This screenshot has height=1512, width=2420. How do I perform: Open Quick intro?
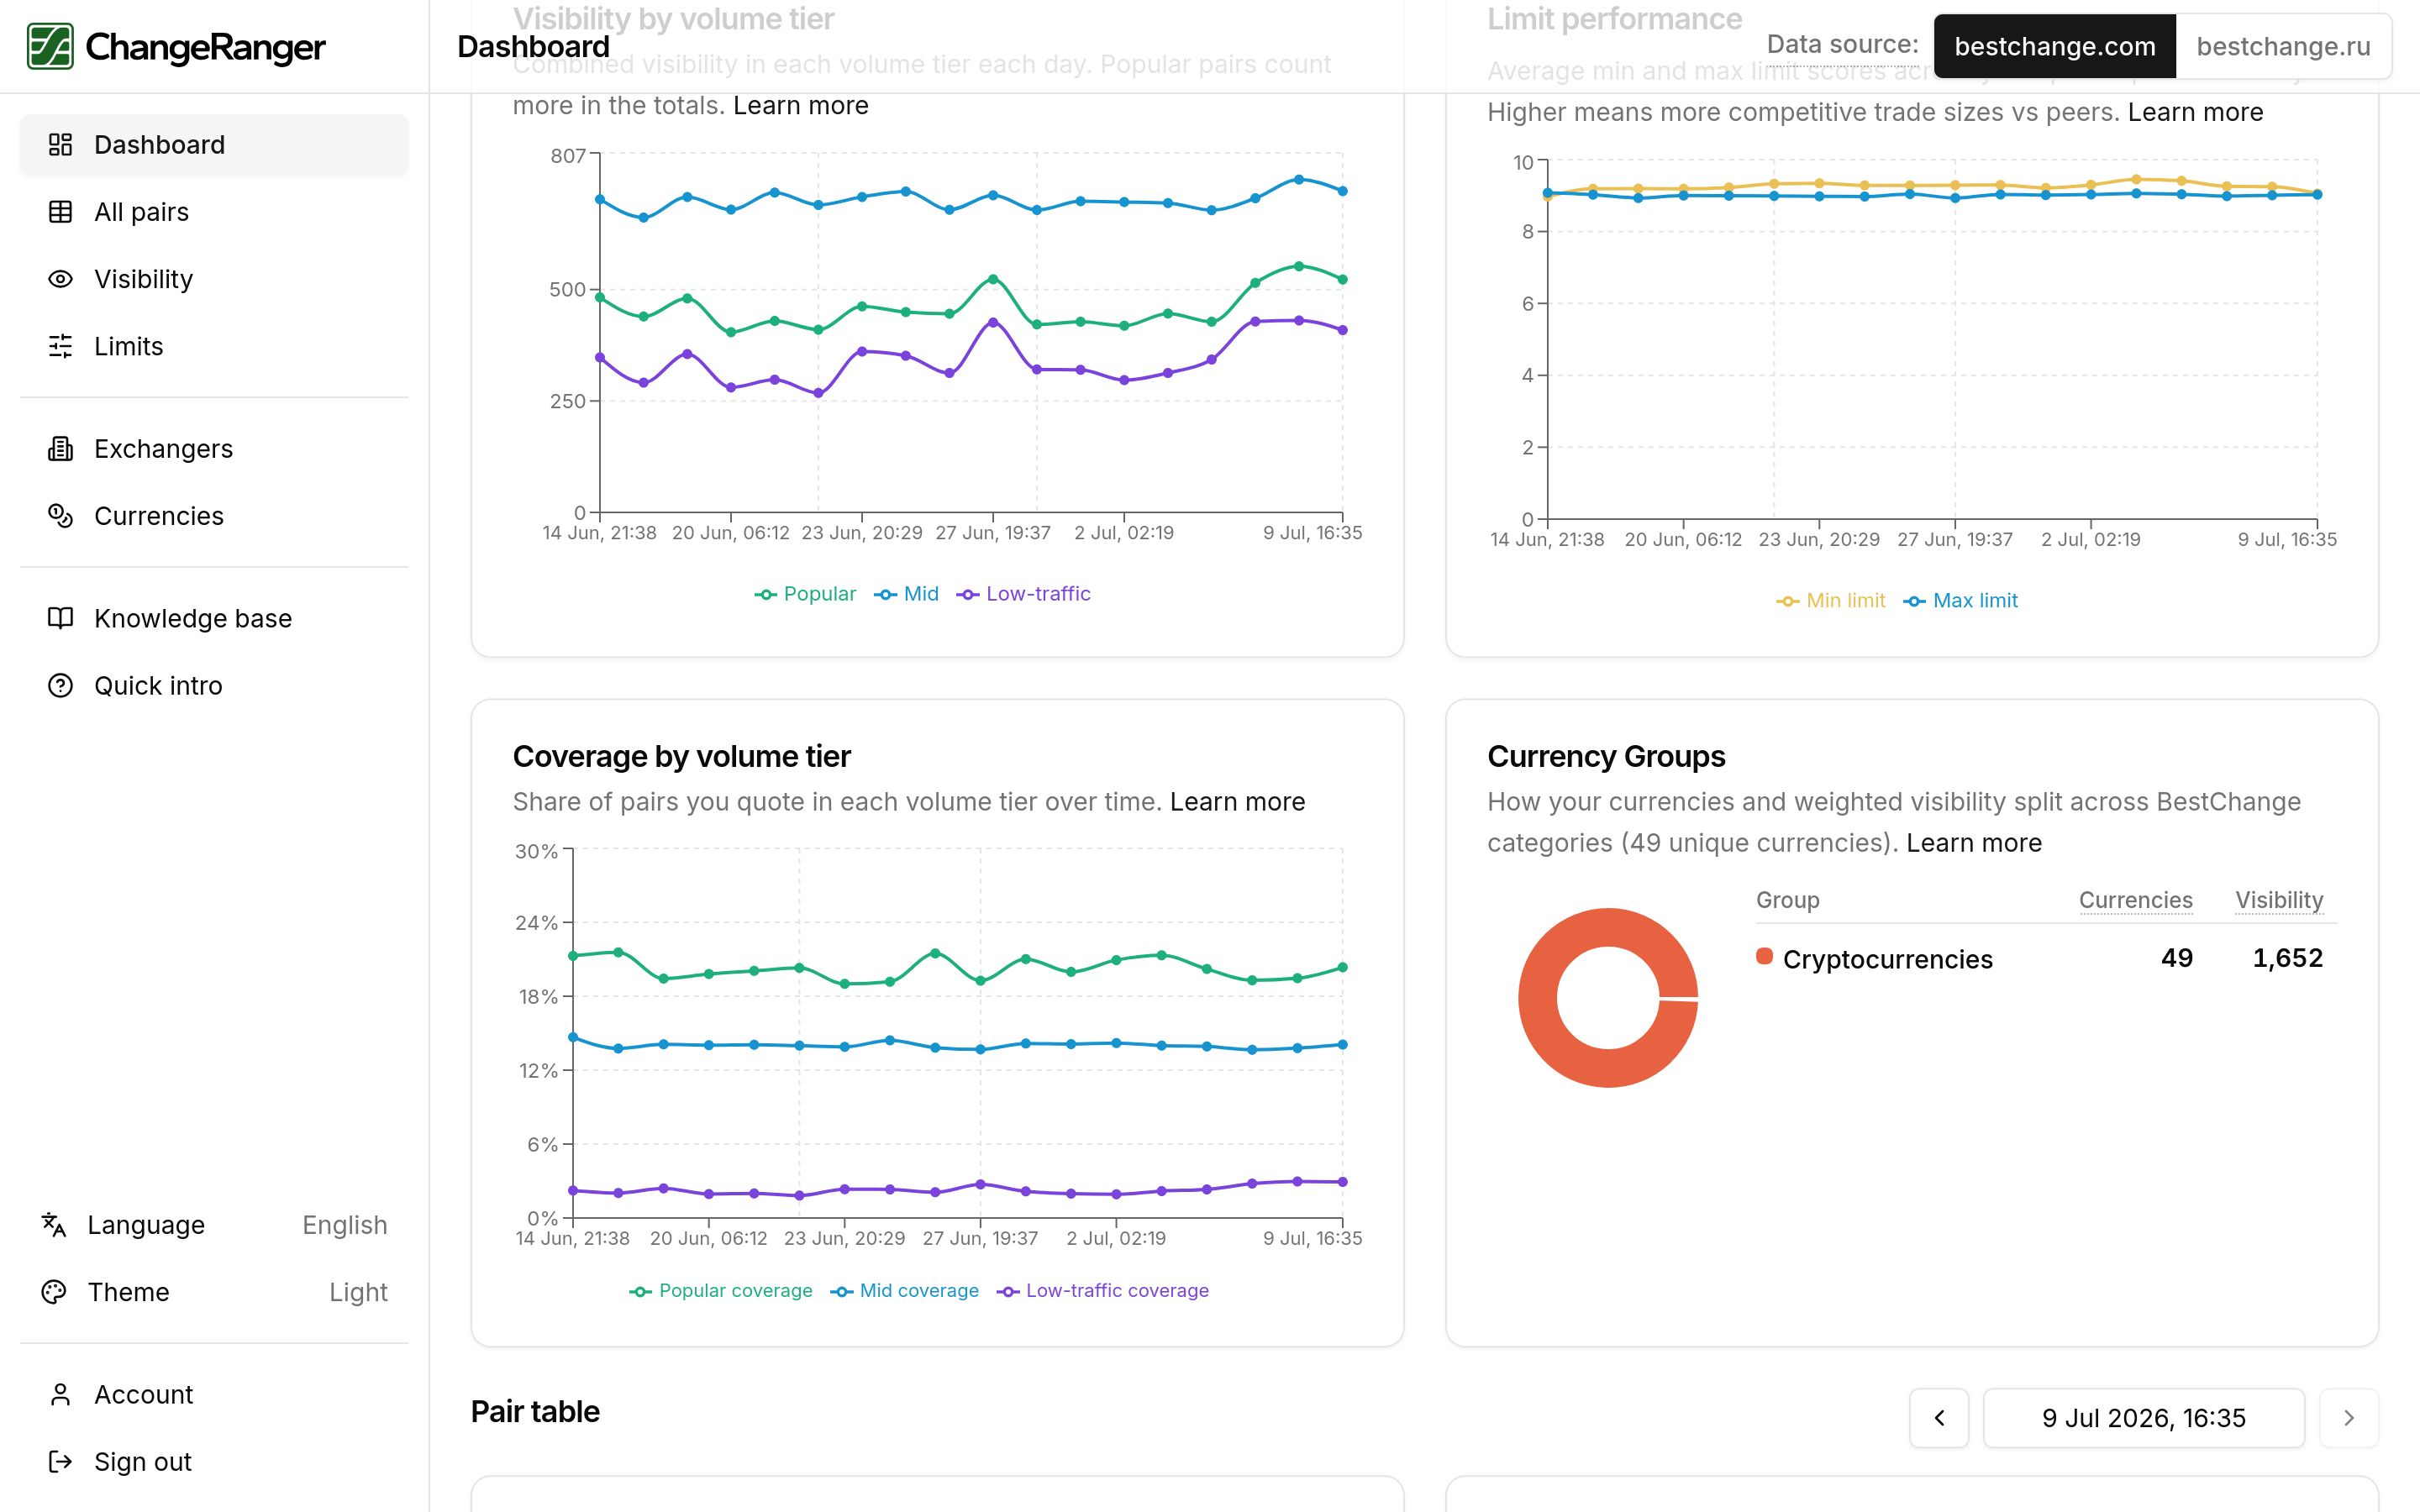tap(214, 685)
